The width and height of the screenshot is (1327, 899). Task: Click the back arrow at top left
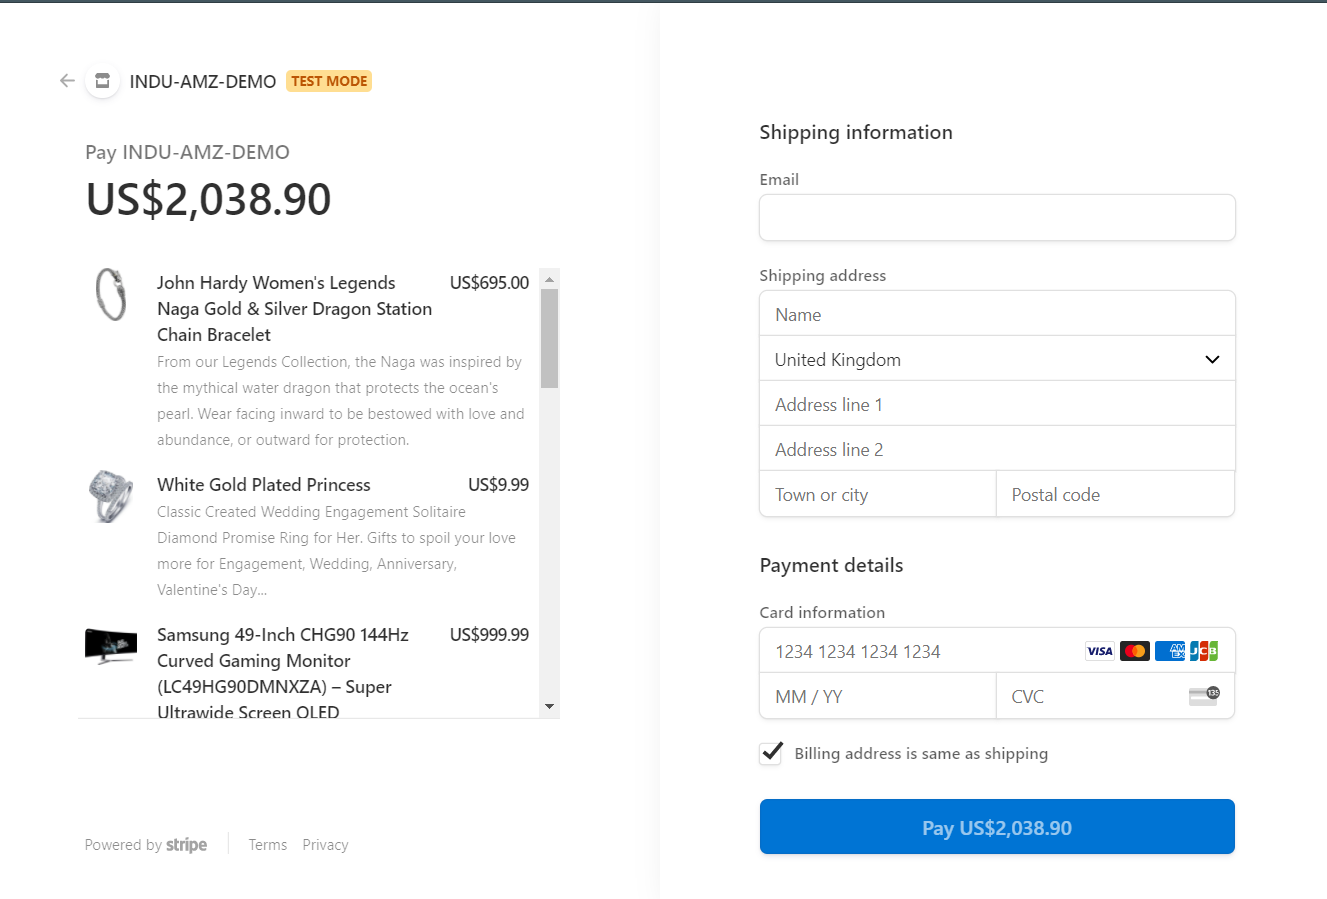66,80
